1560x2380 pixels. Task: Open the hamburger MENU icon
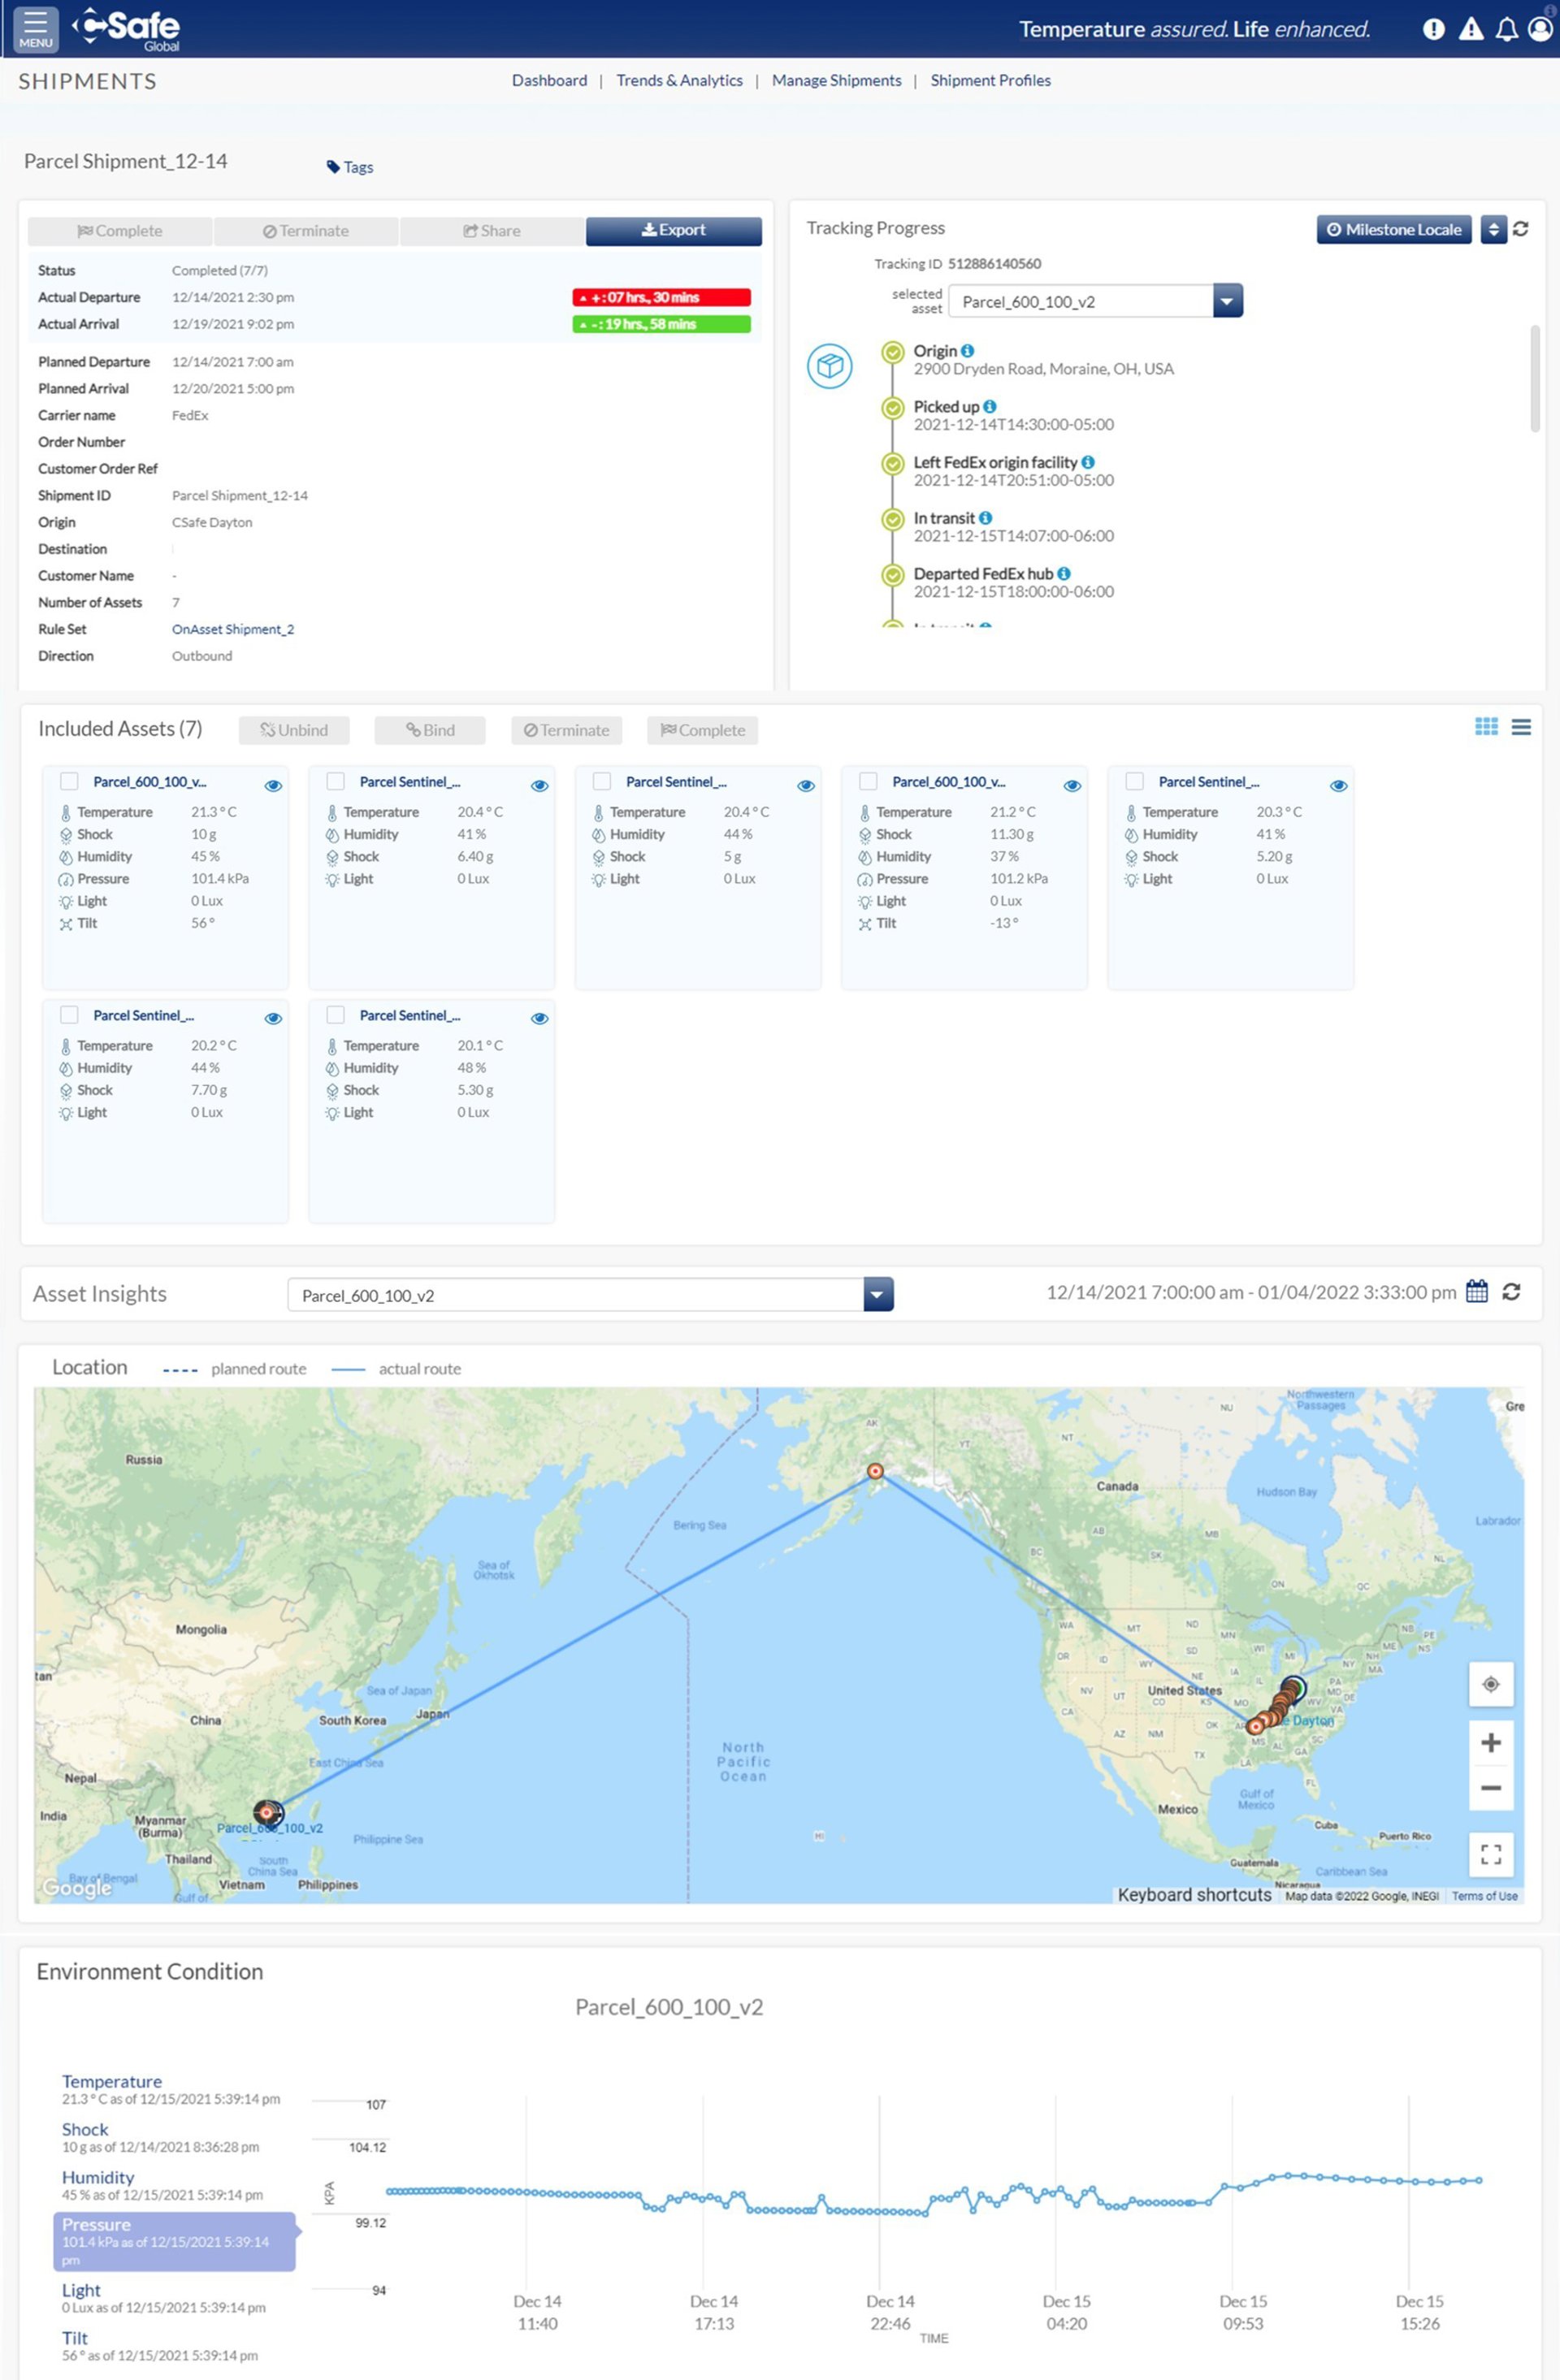click(x=35, y=29)
